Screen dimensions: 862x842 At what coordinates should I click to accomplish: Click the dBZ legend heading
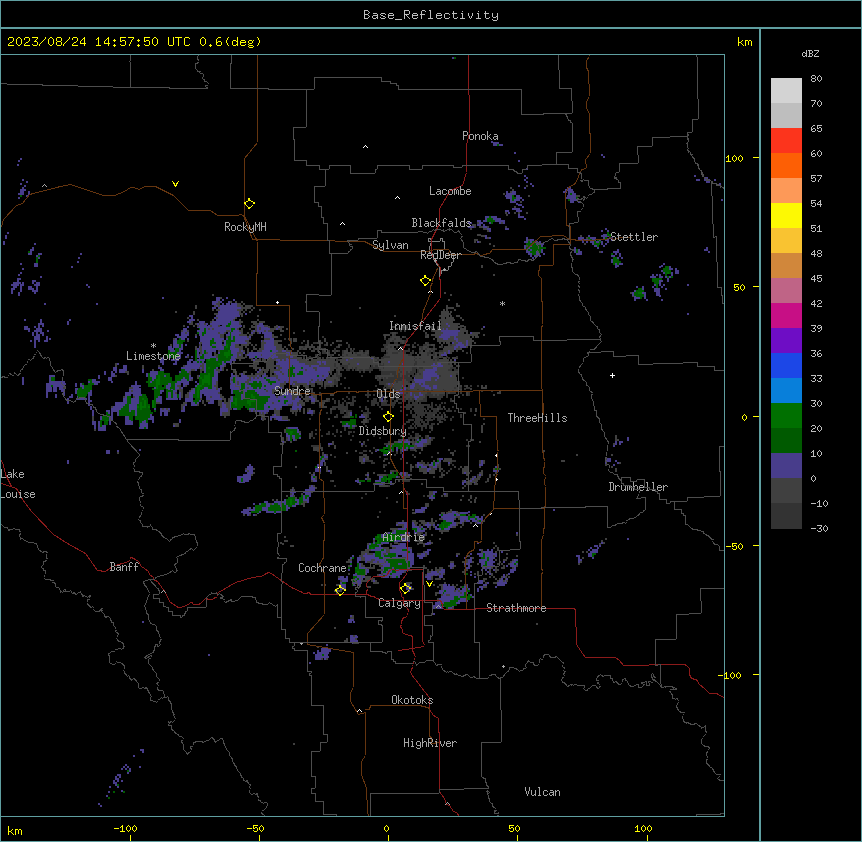(x=810, y=53)
